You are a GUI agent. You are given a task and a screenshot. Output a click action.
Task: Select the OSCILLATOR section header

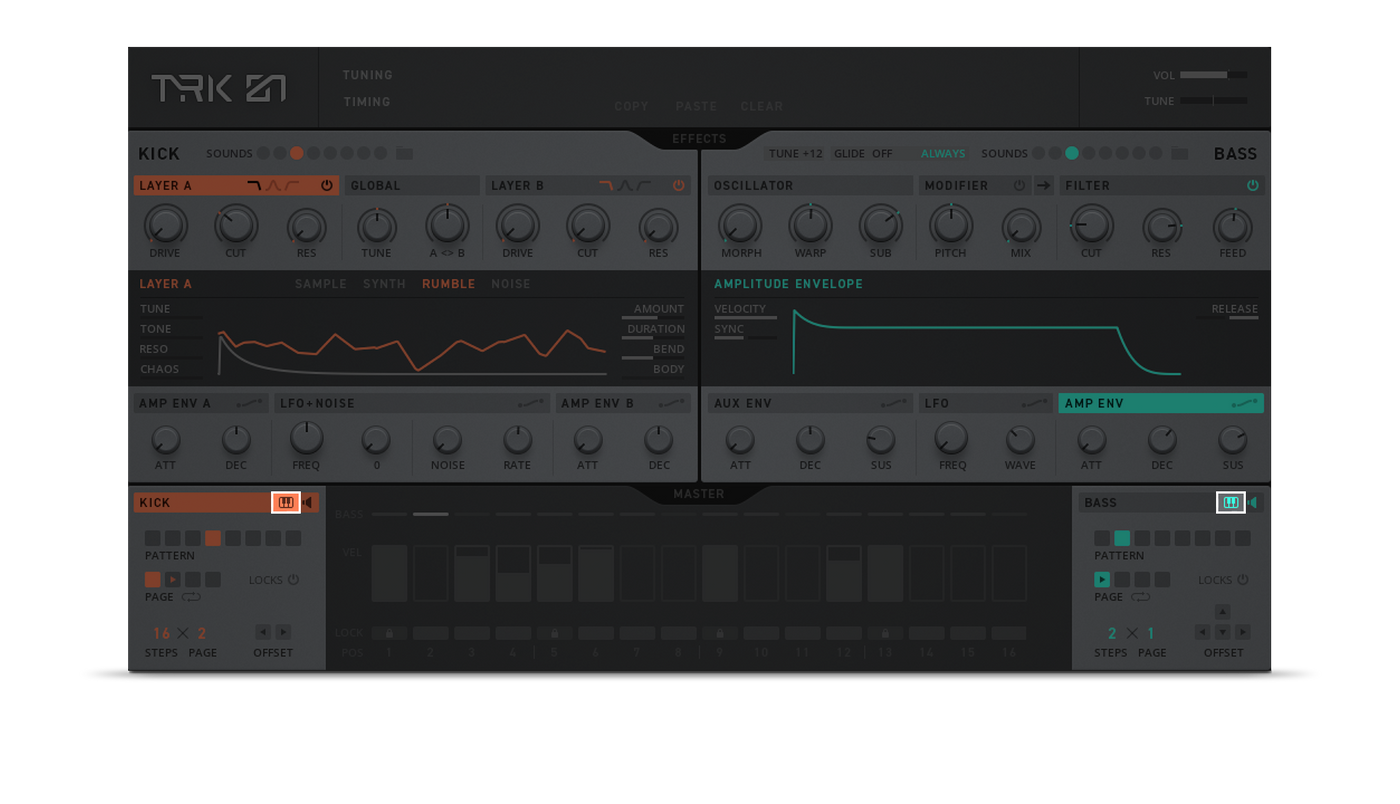[811, 186]
